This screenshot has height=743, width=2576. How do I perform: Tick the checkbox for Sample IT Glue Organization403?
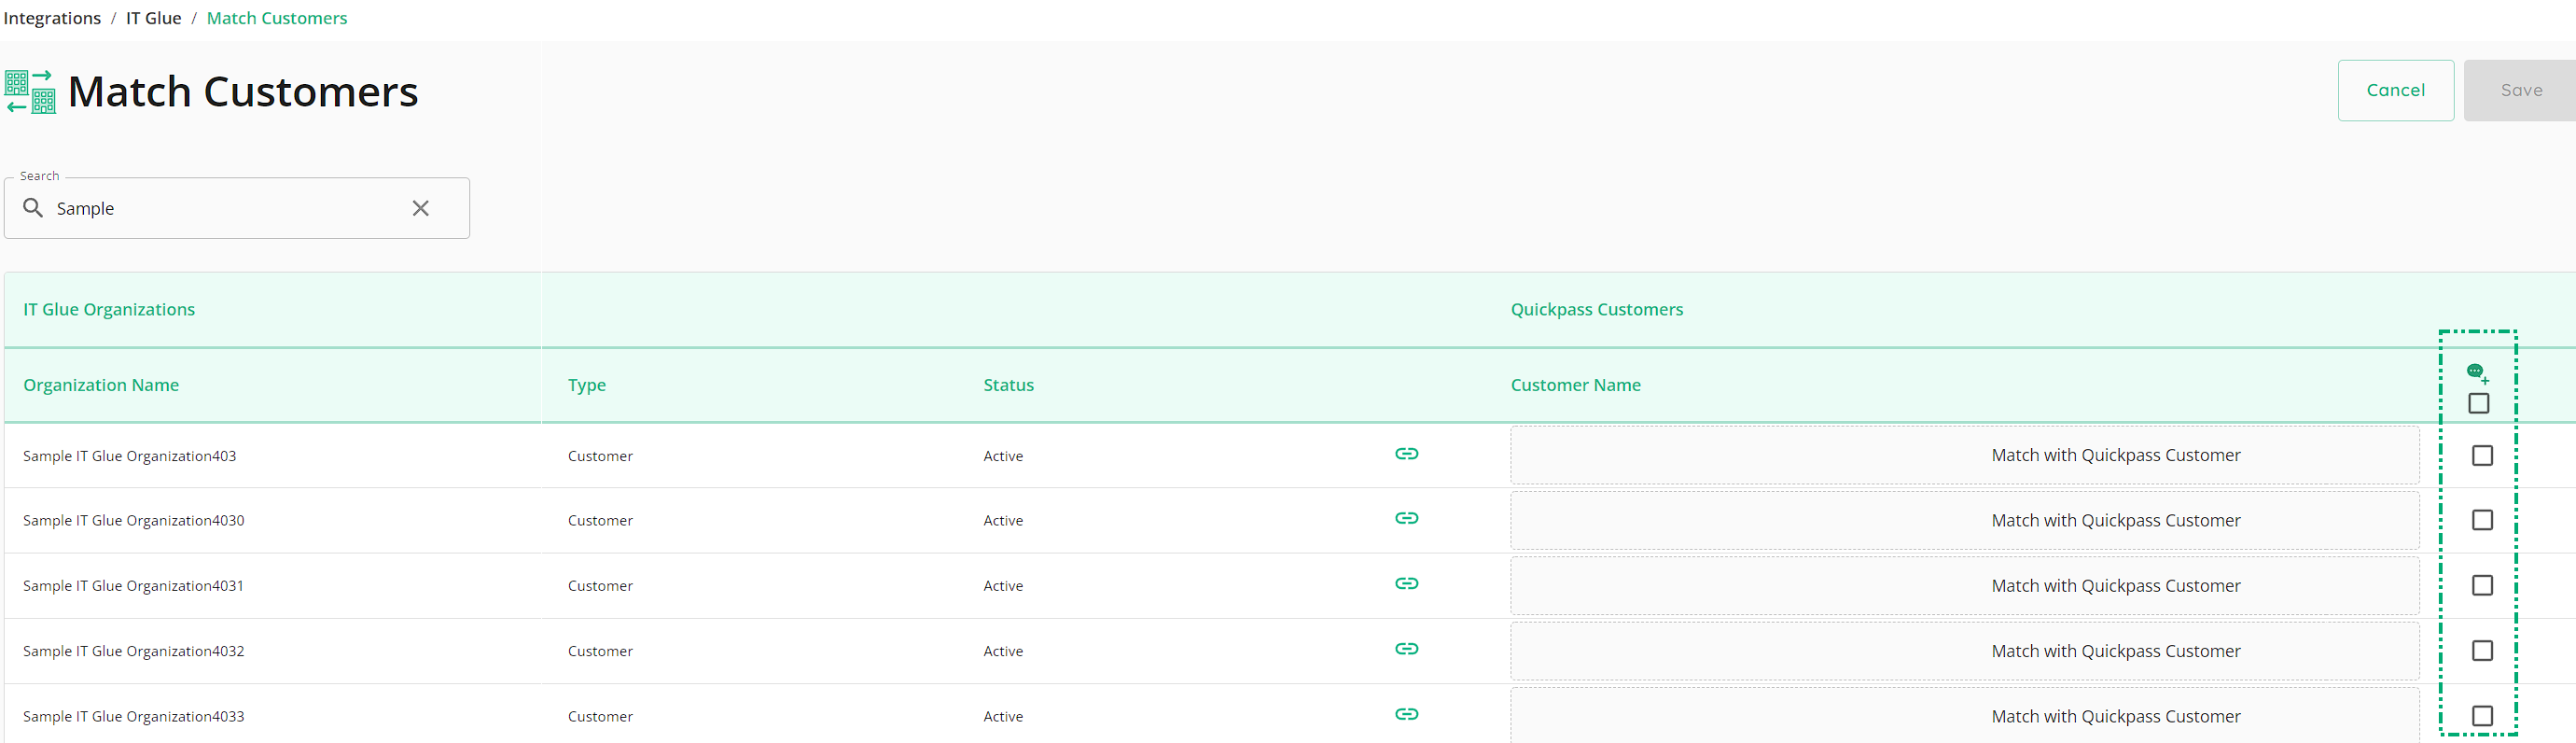click(2482, 456)
